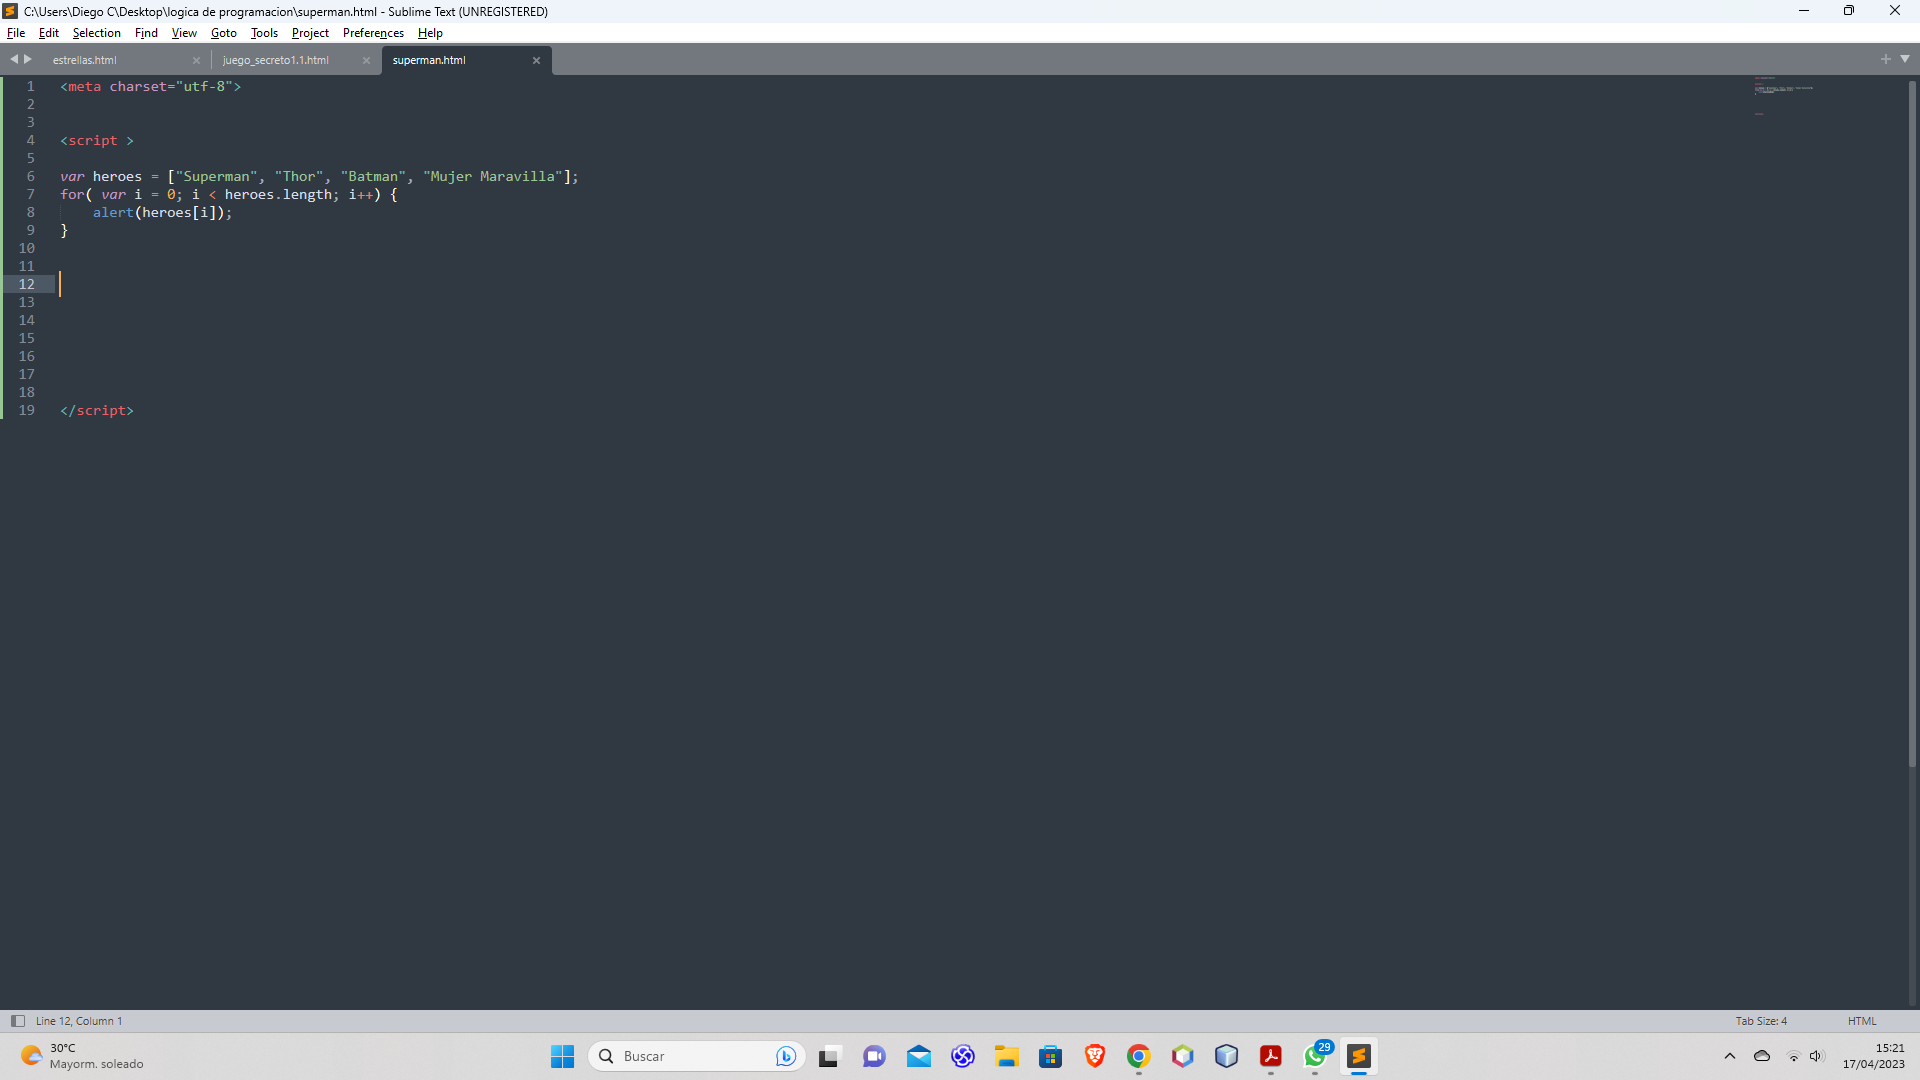Place cursor on the "Mujer Maravilla" string
This screenshot has width=1920, height=1080.
click(x=492, y=177)
